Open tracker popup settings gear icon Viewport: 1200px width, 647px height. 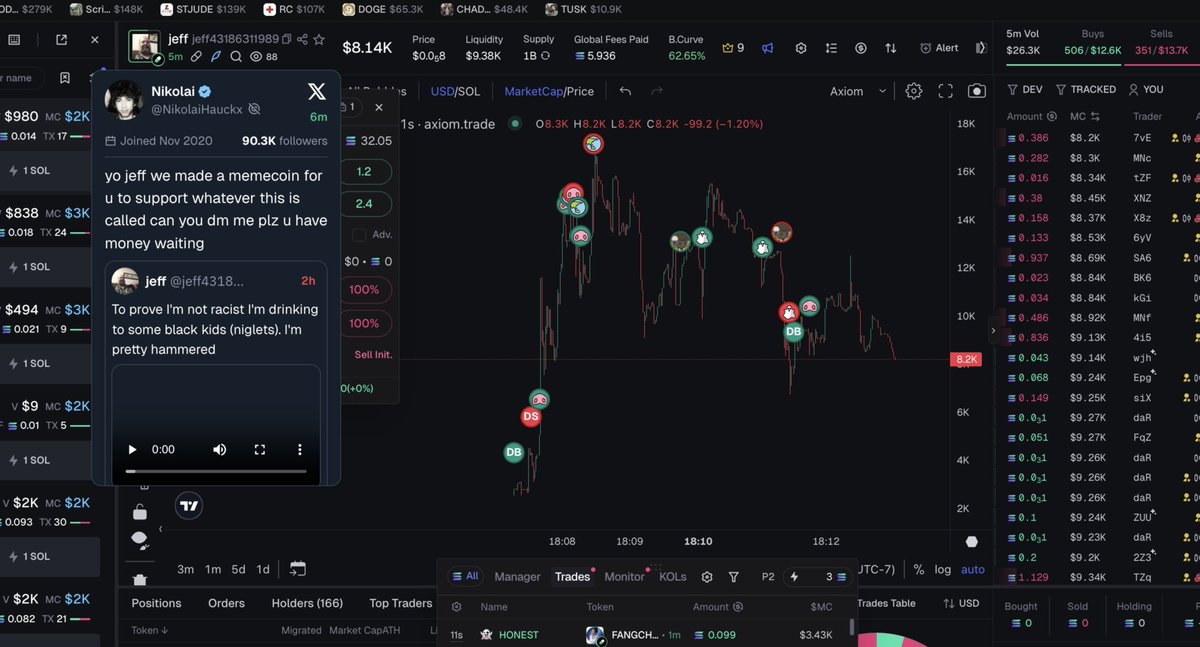[707, 577]
